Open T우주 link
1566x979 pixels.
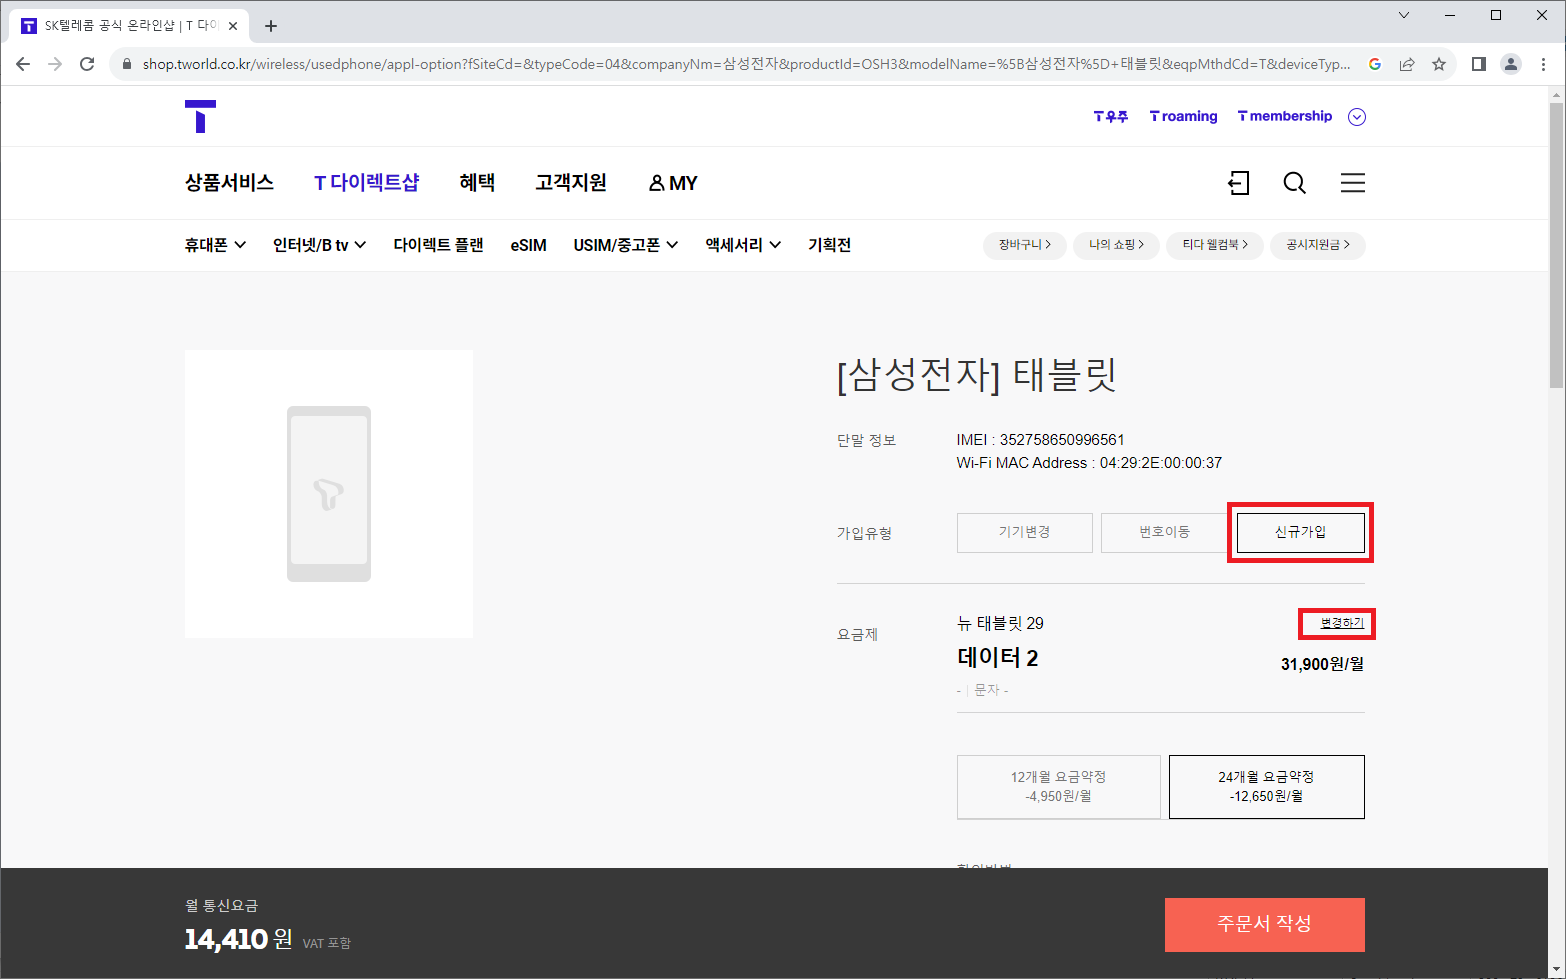[x=1111, y=117]
